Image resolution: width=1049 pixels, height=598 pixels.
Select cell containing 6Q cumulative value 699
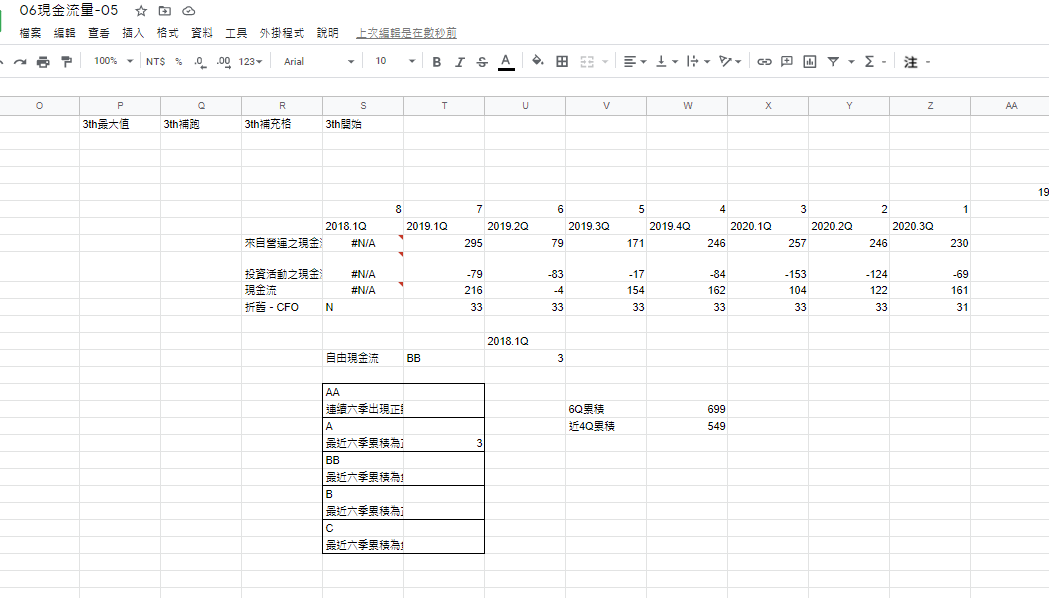687,409
